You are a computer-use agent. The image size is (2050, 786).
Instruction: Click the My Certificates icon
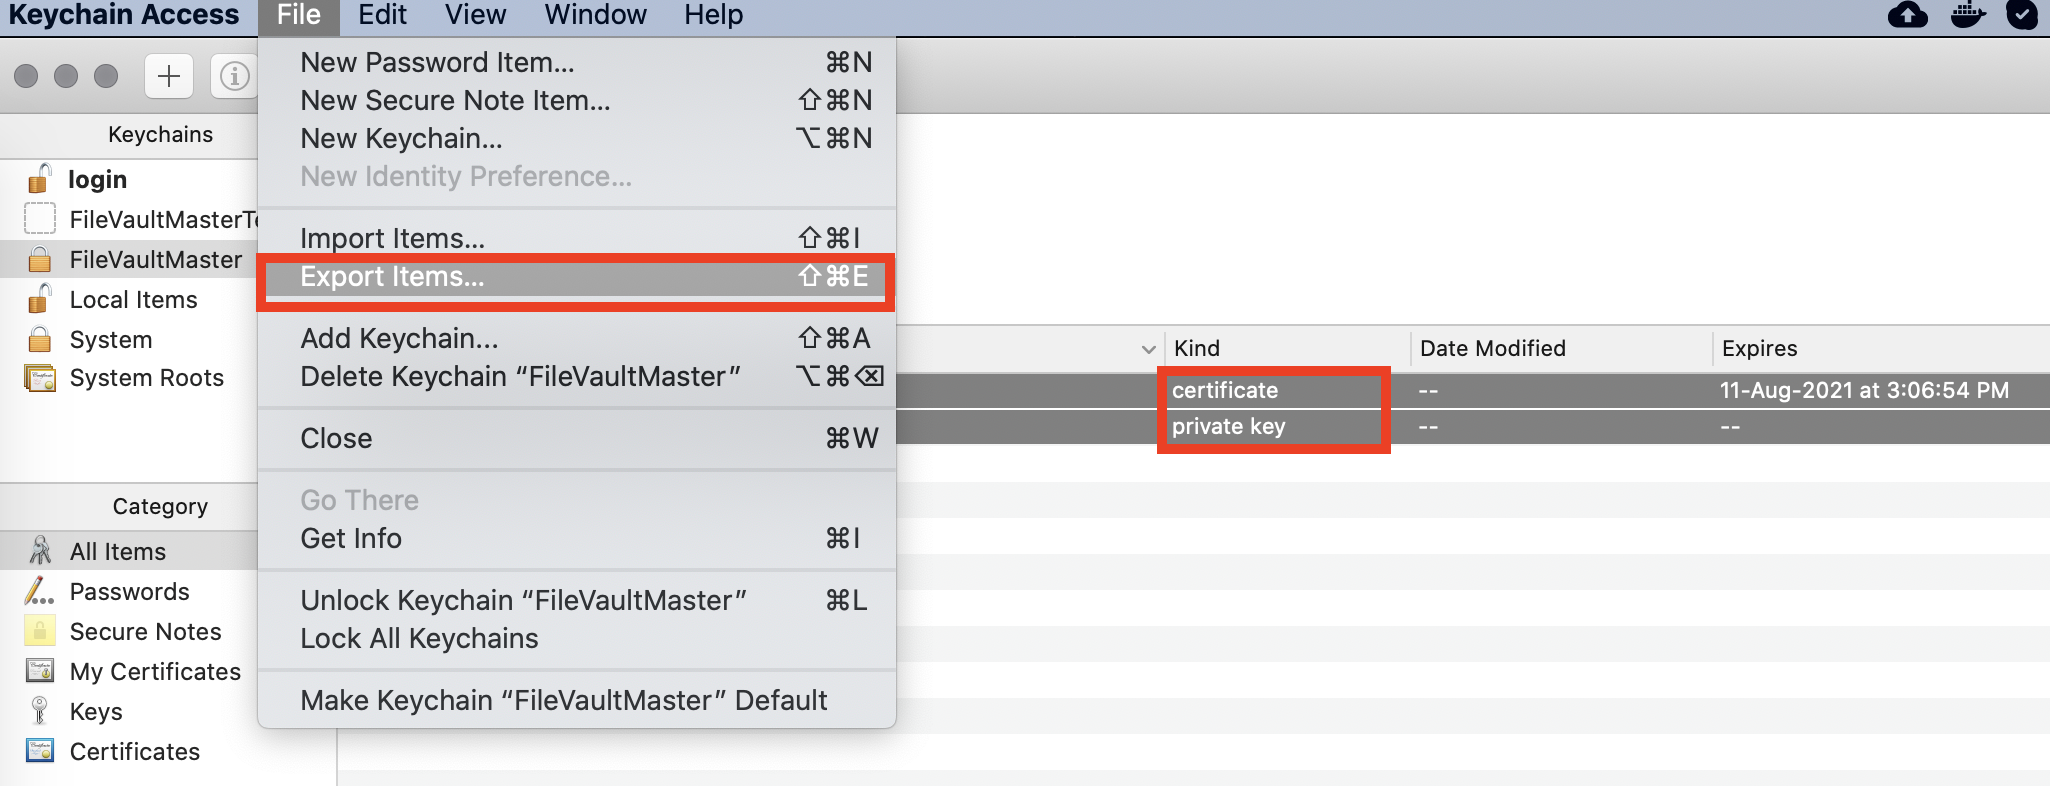click(40, 671)
